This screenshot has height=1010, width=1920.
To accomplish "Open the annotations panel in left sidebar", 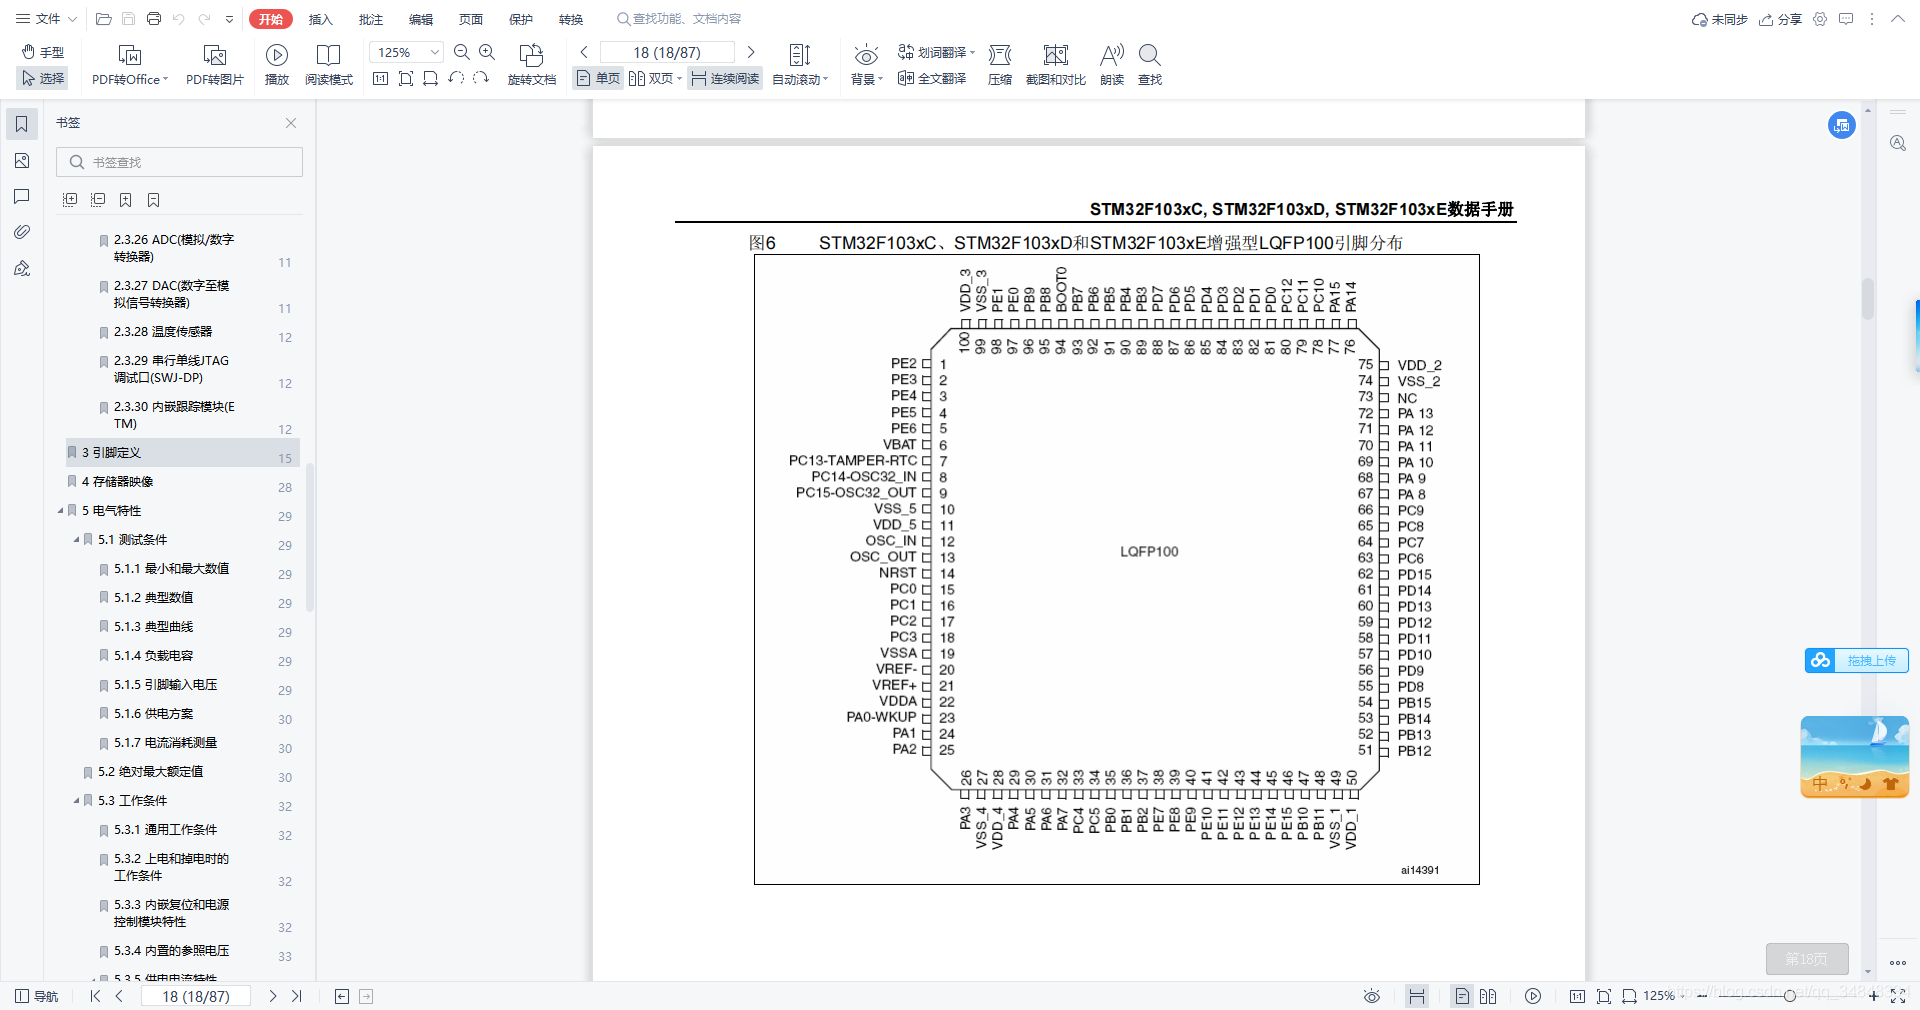I will [22, 196].
